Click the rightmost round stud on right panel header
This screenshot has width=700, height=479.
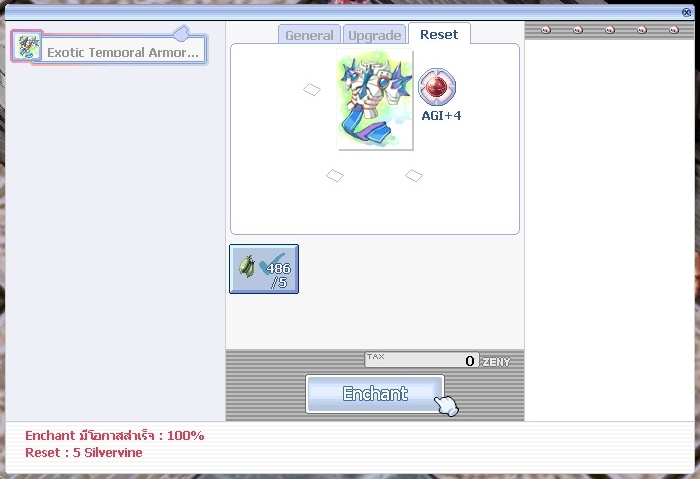click(x=673, y=30)
